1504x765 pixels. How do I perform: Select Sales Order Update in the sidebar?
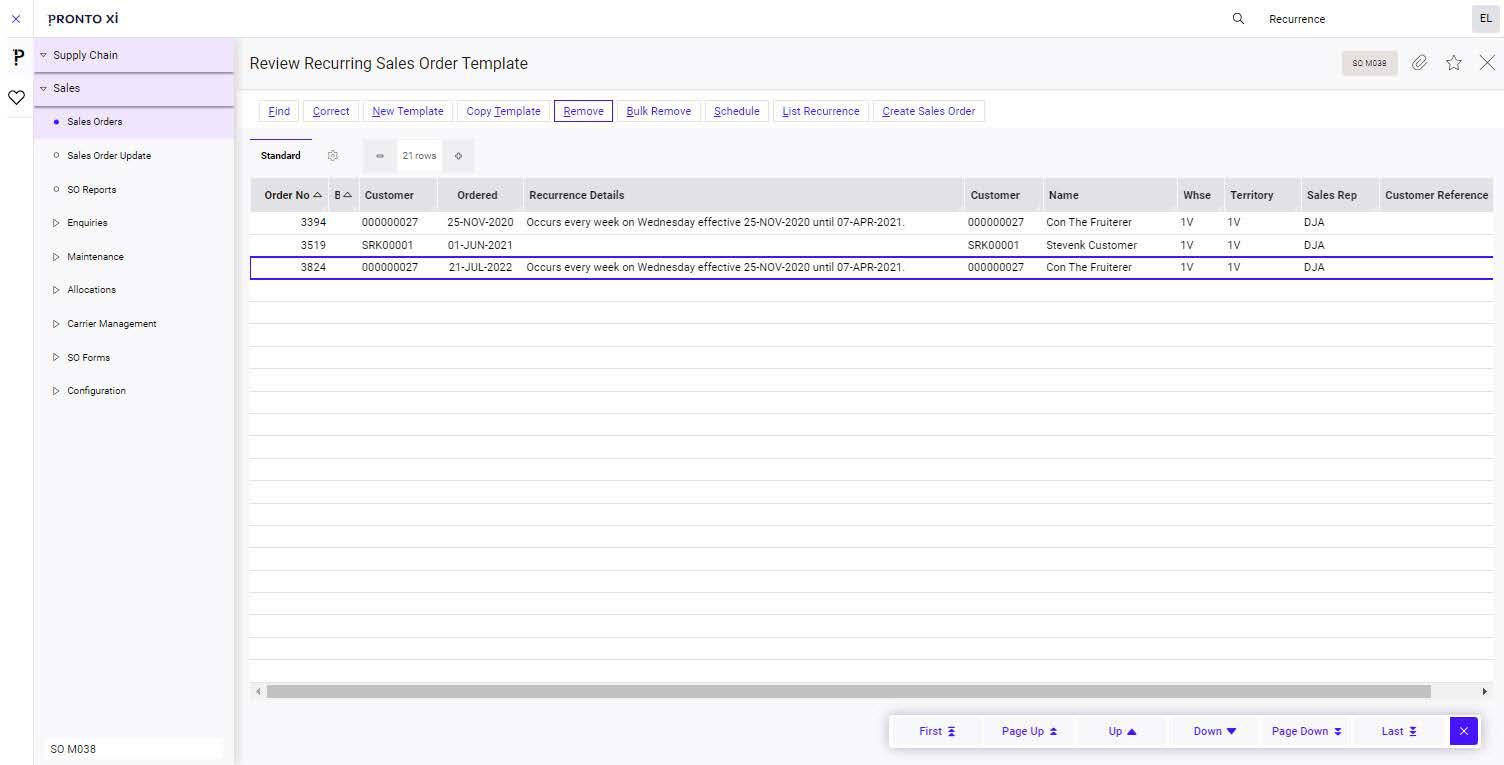coord(108,155)
